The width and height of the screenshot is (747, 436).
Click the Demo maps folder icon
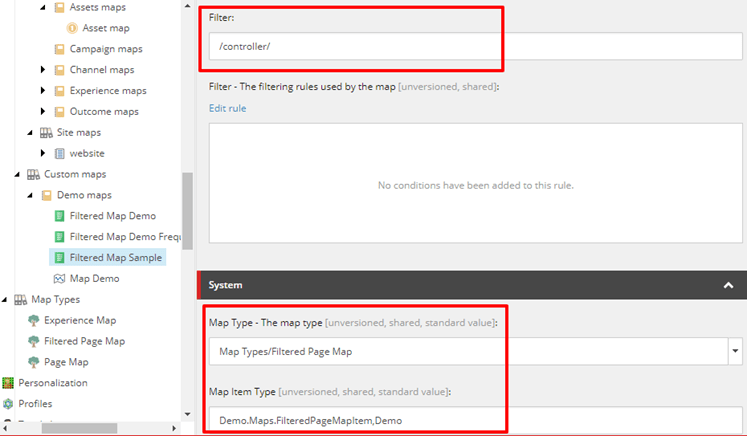(46, 195)
